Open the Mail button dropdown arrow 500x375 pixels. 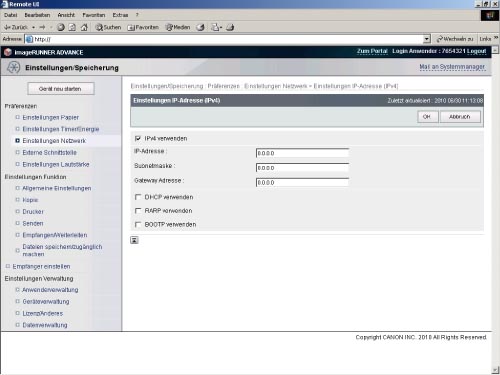pos(221,27)
